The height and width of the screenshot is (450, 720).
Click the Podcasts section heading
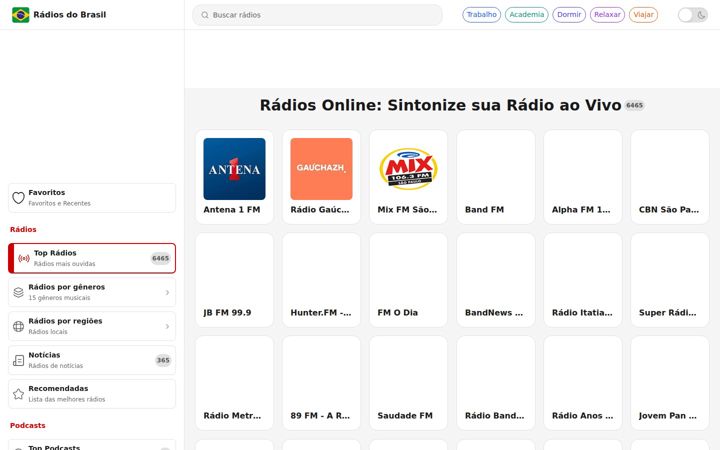click(28, 426)
